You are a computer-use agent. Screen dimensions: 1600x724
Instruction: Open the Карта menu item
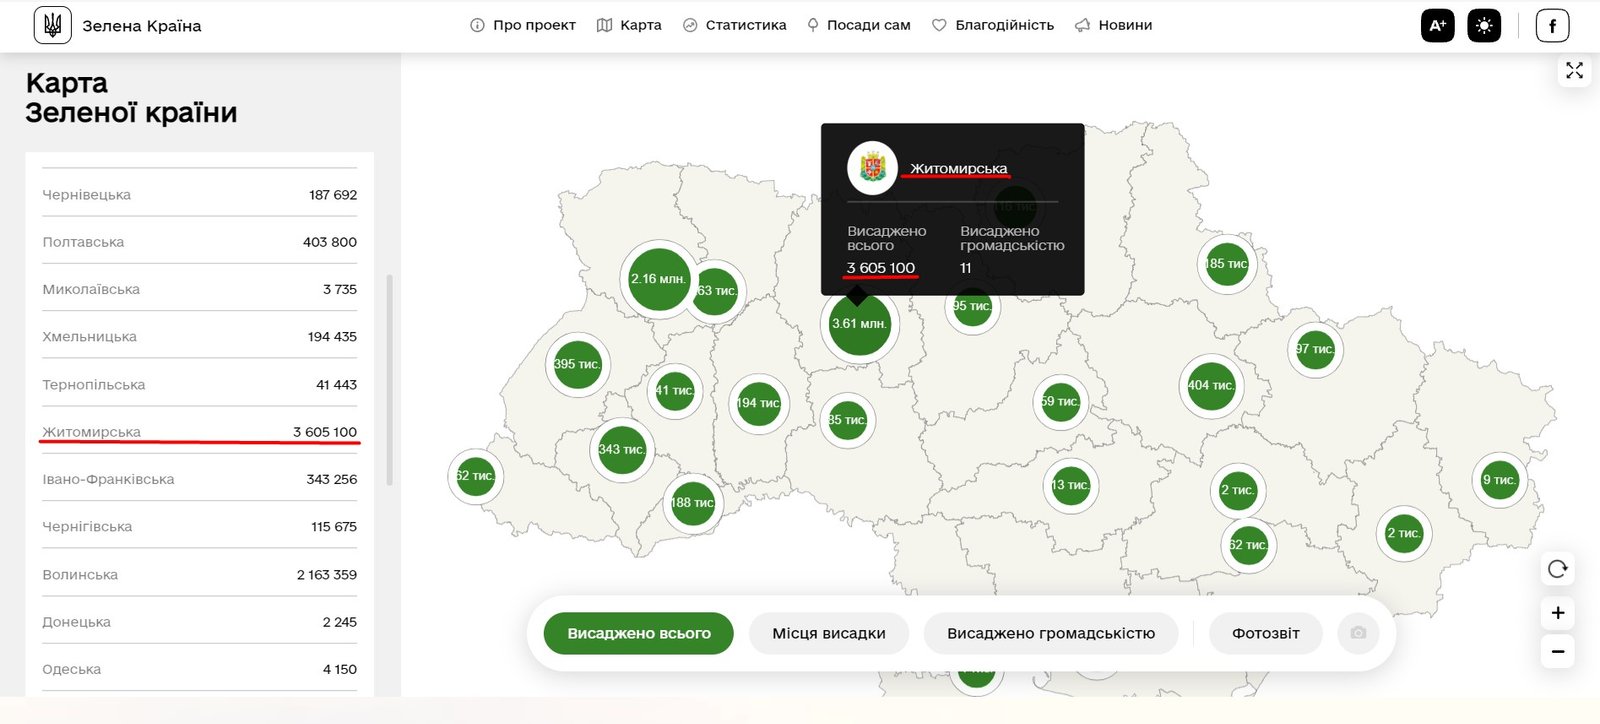click(x=629, y=25)
